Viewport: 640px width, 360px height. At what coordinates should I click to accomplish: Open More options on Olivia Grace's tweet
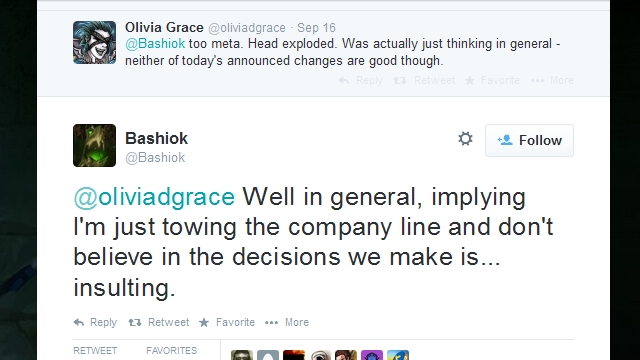(x=552, y=80)
